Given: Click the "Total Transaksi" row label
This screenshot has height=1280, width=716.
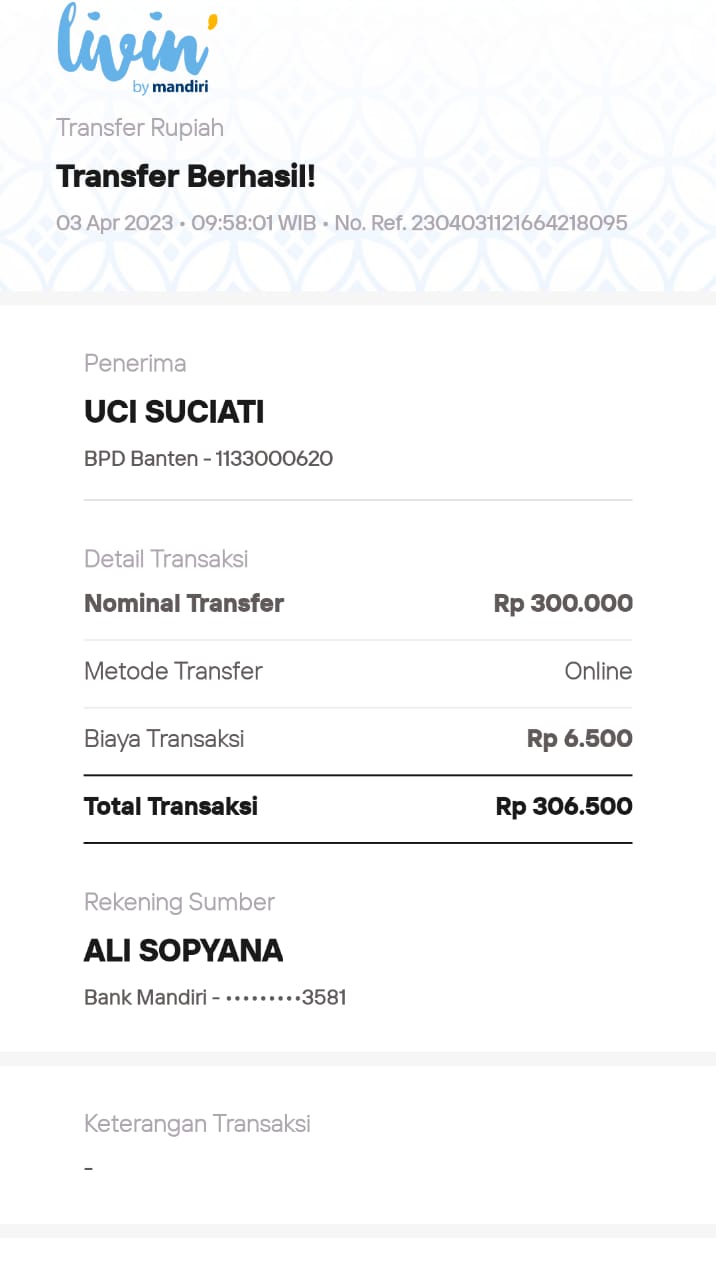Looking at the screenshot, I should (171, 806).
